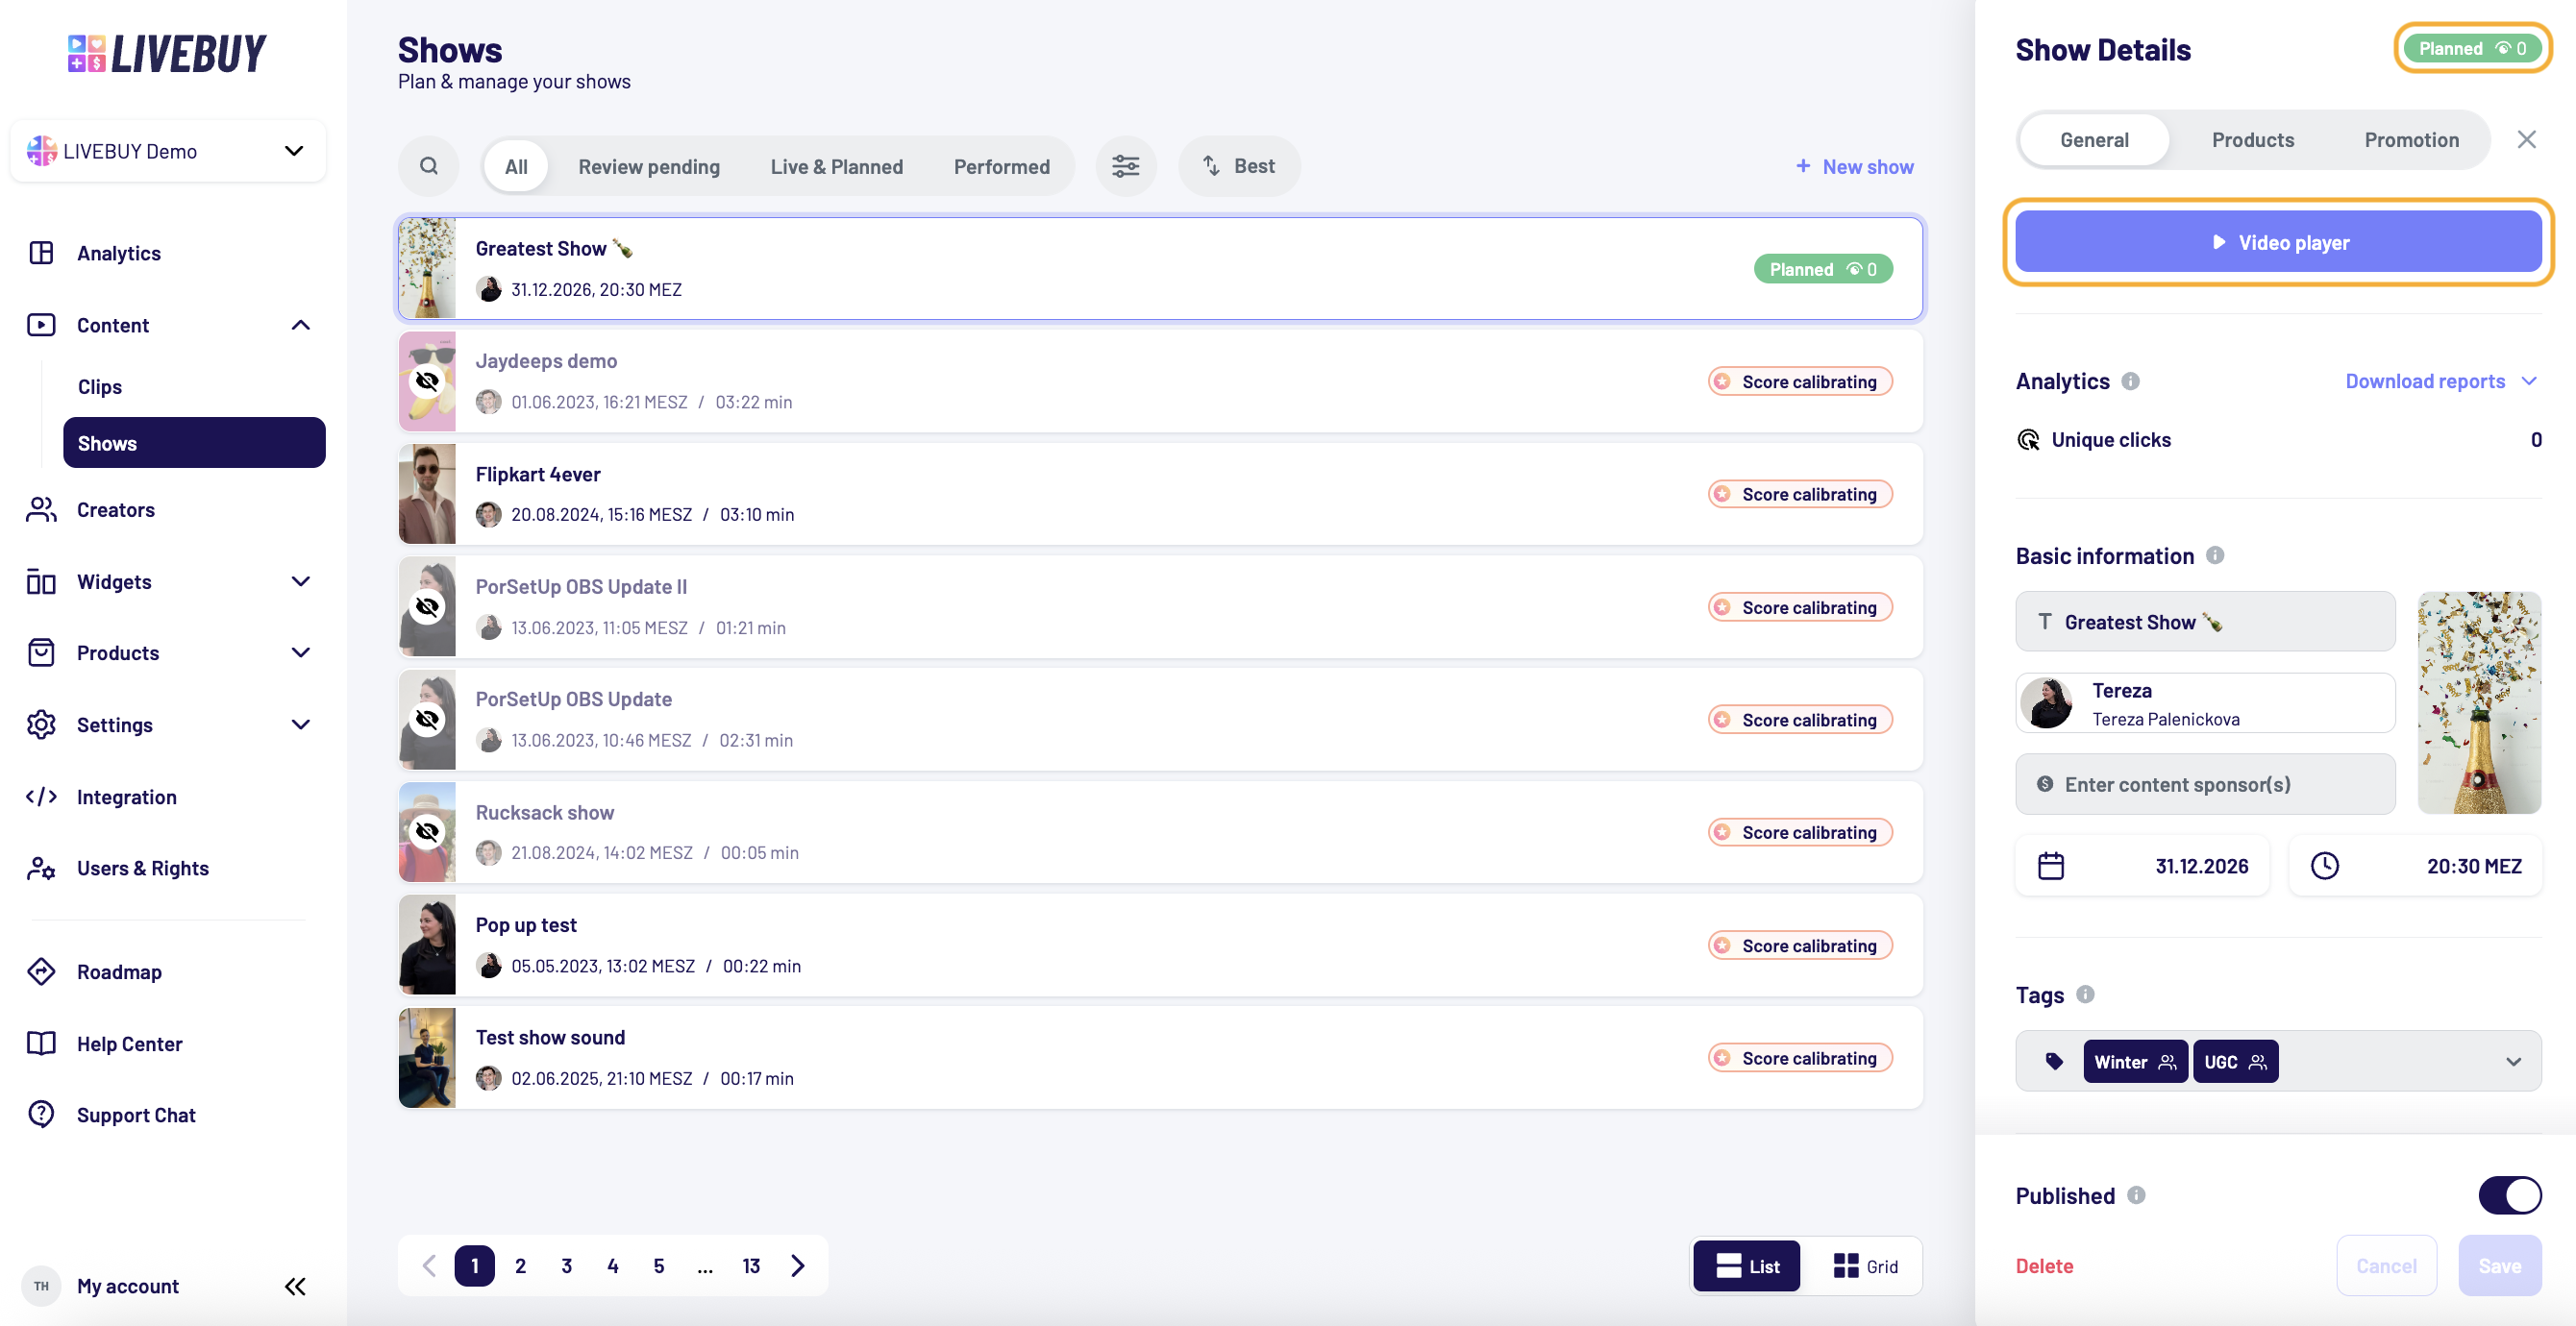Toggle visibility of Rucksack show

pos(427,832)
